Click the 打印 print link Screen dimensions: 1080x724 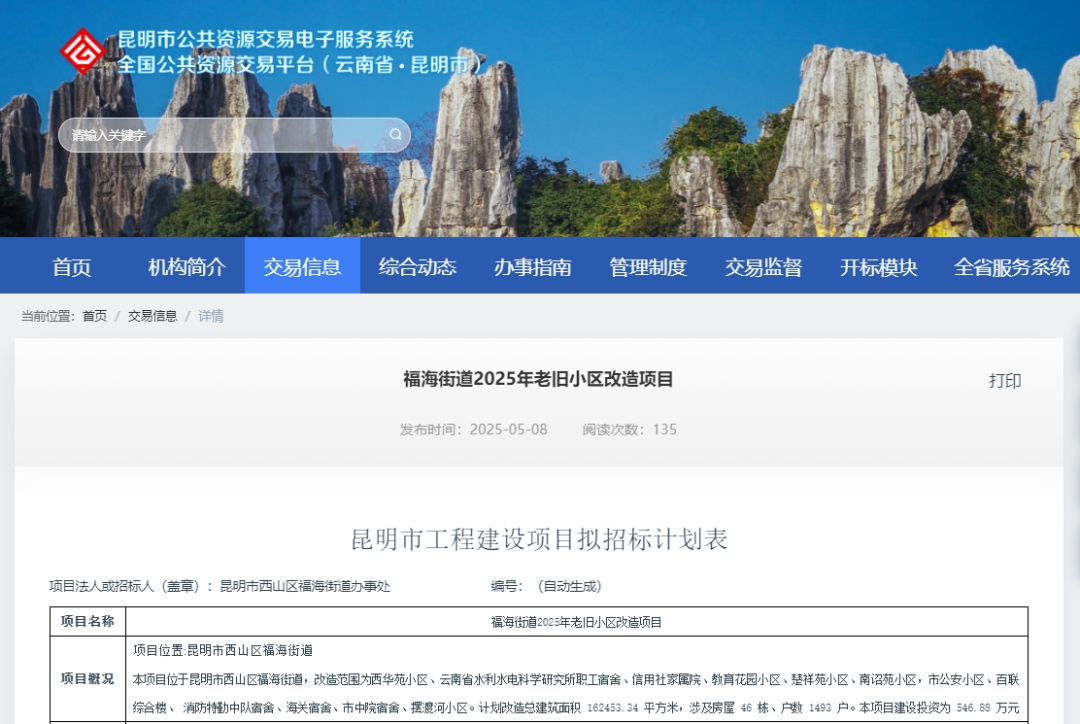click(1007, 381)
